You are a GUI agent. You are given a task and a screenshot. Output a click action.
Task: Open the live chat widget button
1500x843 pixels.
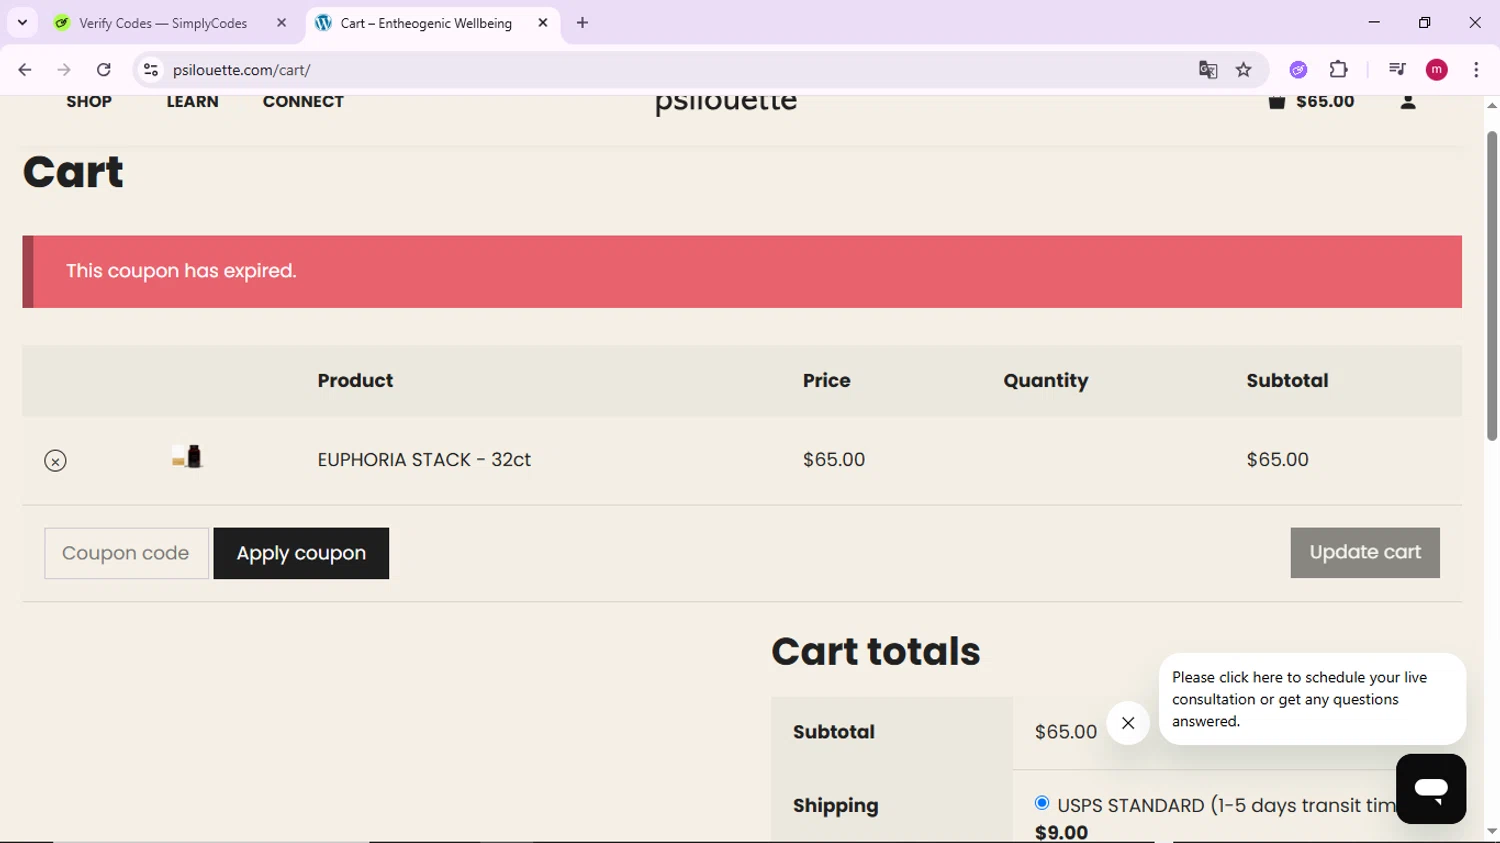(x=1431, y=789)
